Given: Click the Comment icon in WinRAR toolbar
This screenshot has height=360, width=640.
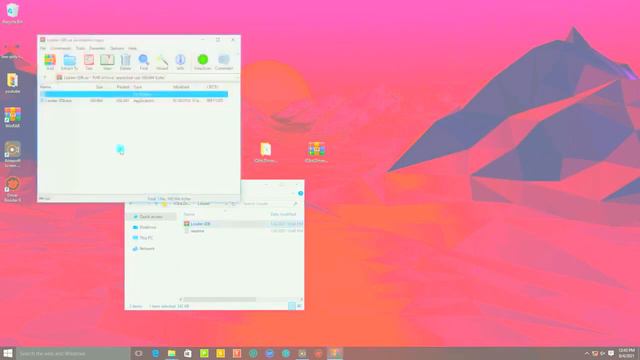Looking at the screenshot, I should (x=224, y=62).
